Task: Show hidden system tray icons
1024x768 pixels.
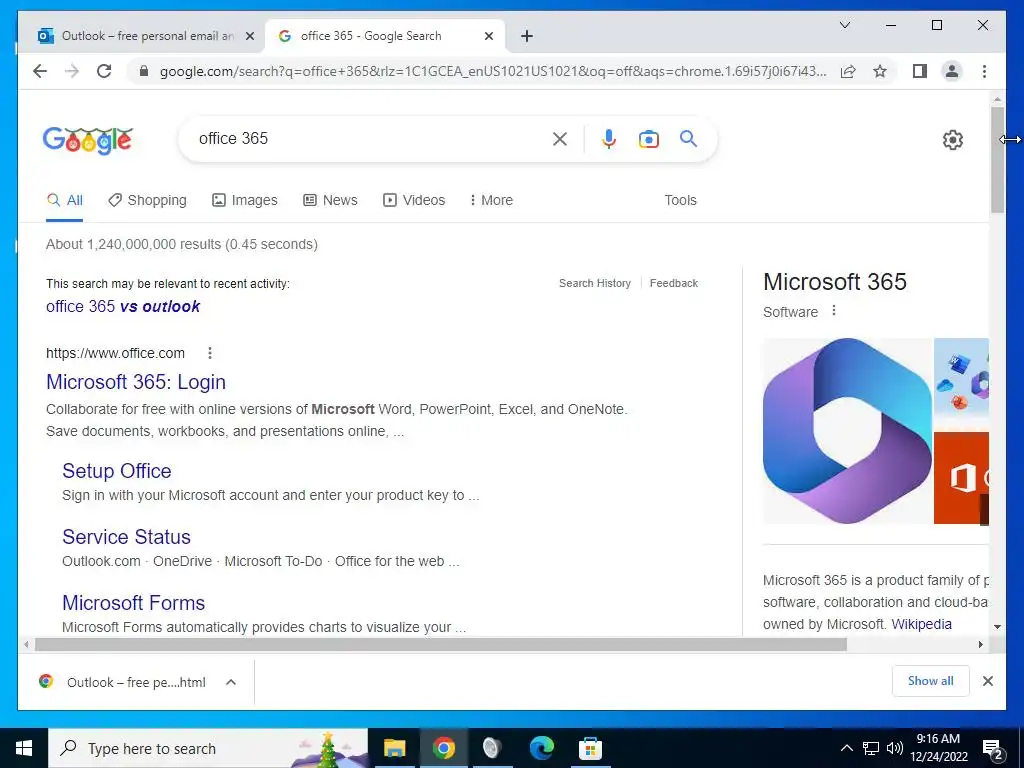Action: pyautogui.click(x=846, y=748)
